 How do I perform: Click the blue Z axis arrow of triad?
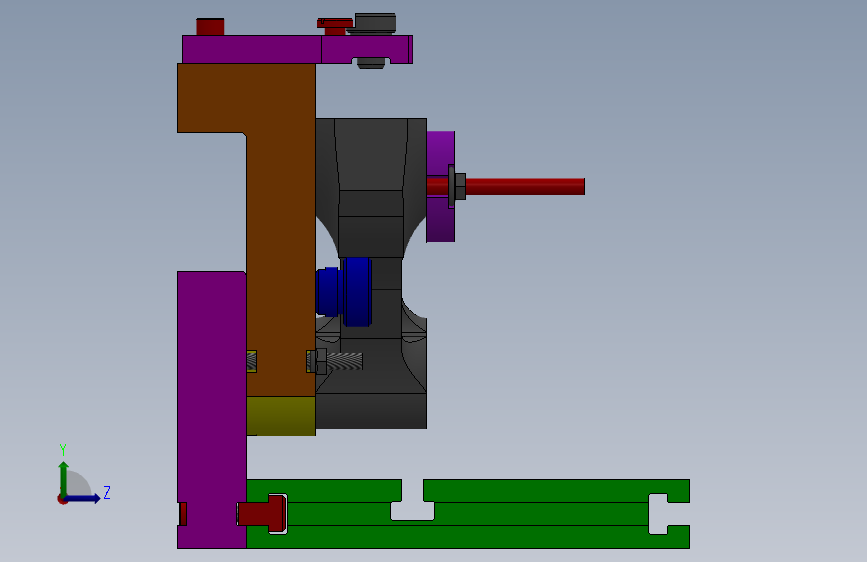pos(84,498)
